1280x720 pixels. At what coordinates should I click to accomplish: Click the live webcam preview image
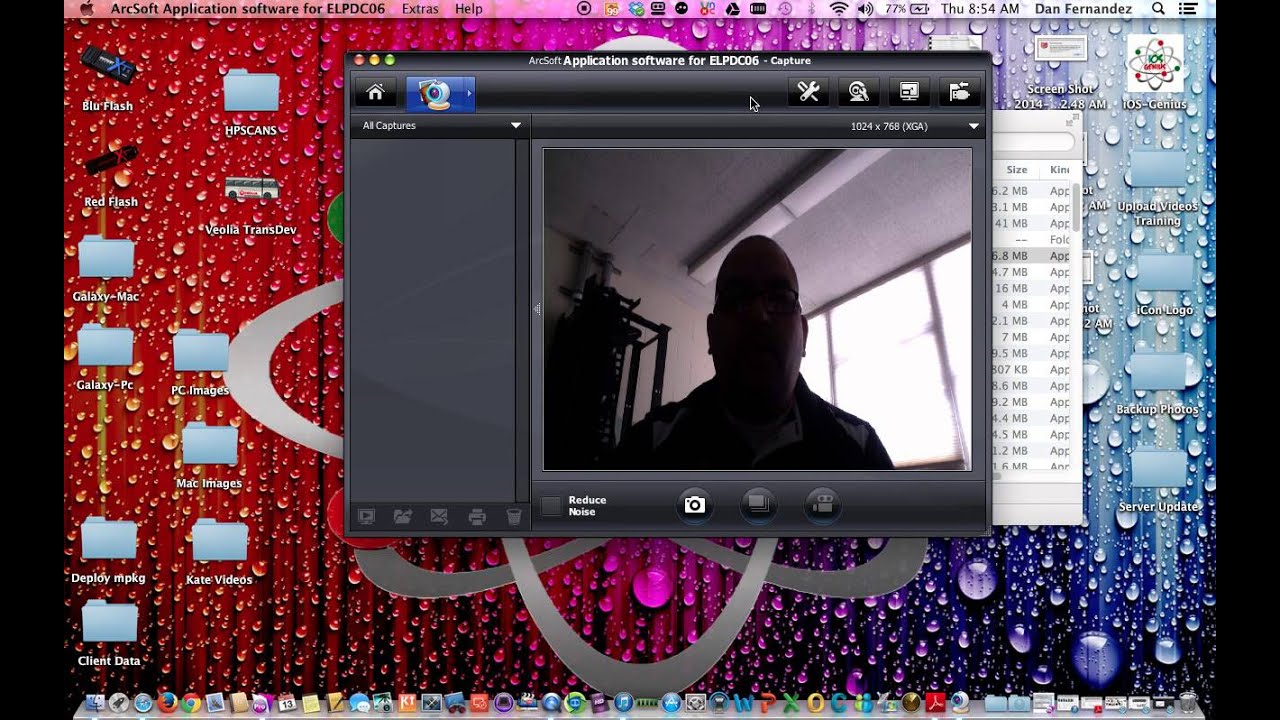(x=757, y=309)
